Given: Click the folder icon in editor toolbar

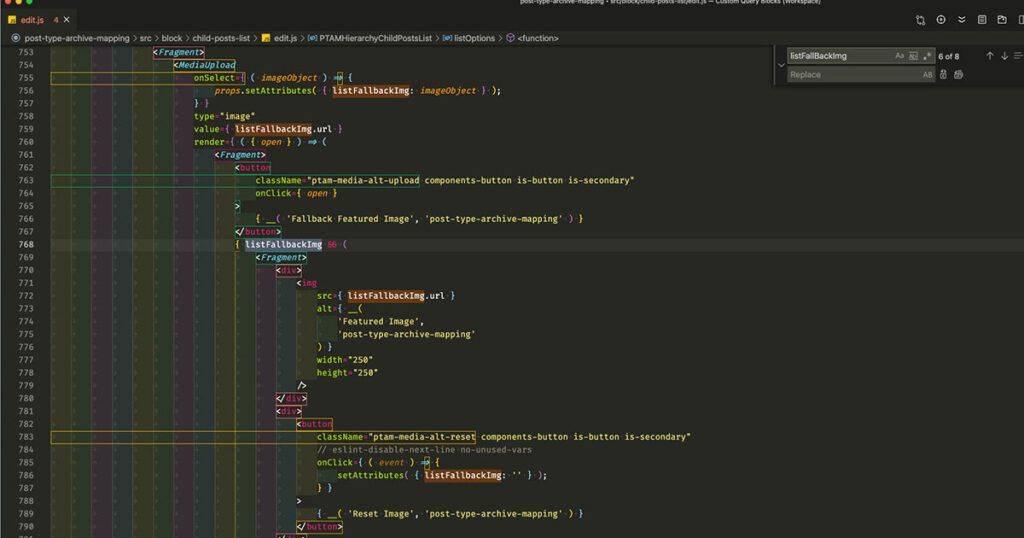Looking at the screenshot, I should point(1002,20).
